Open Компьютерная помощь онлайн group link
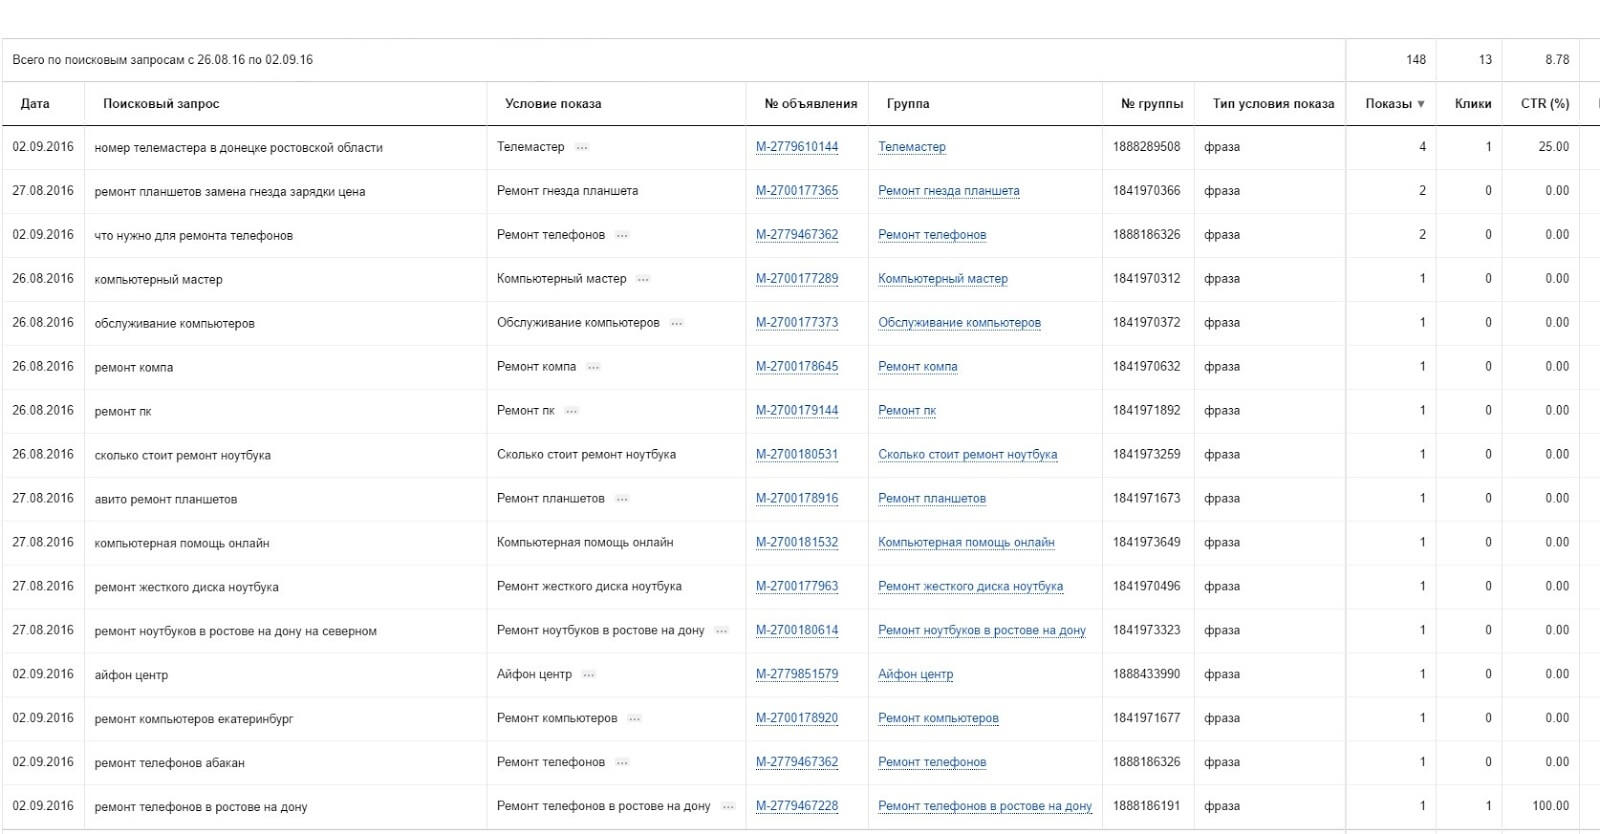The width and height of the screenshot is (1600, 834). (x=966, y=543)
